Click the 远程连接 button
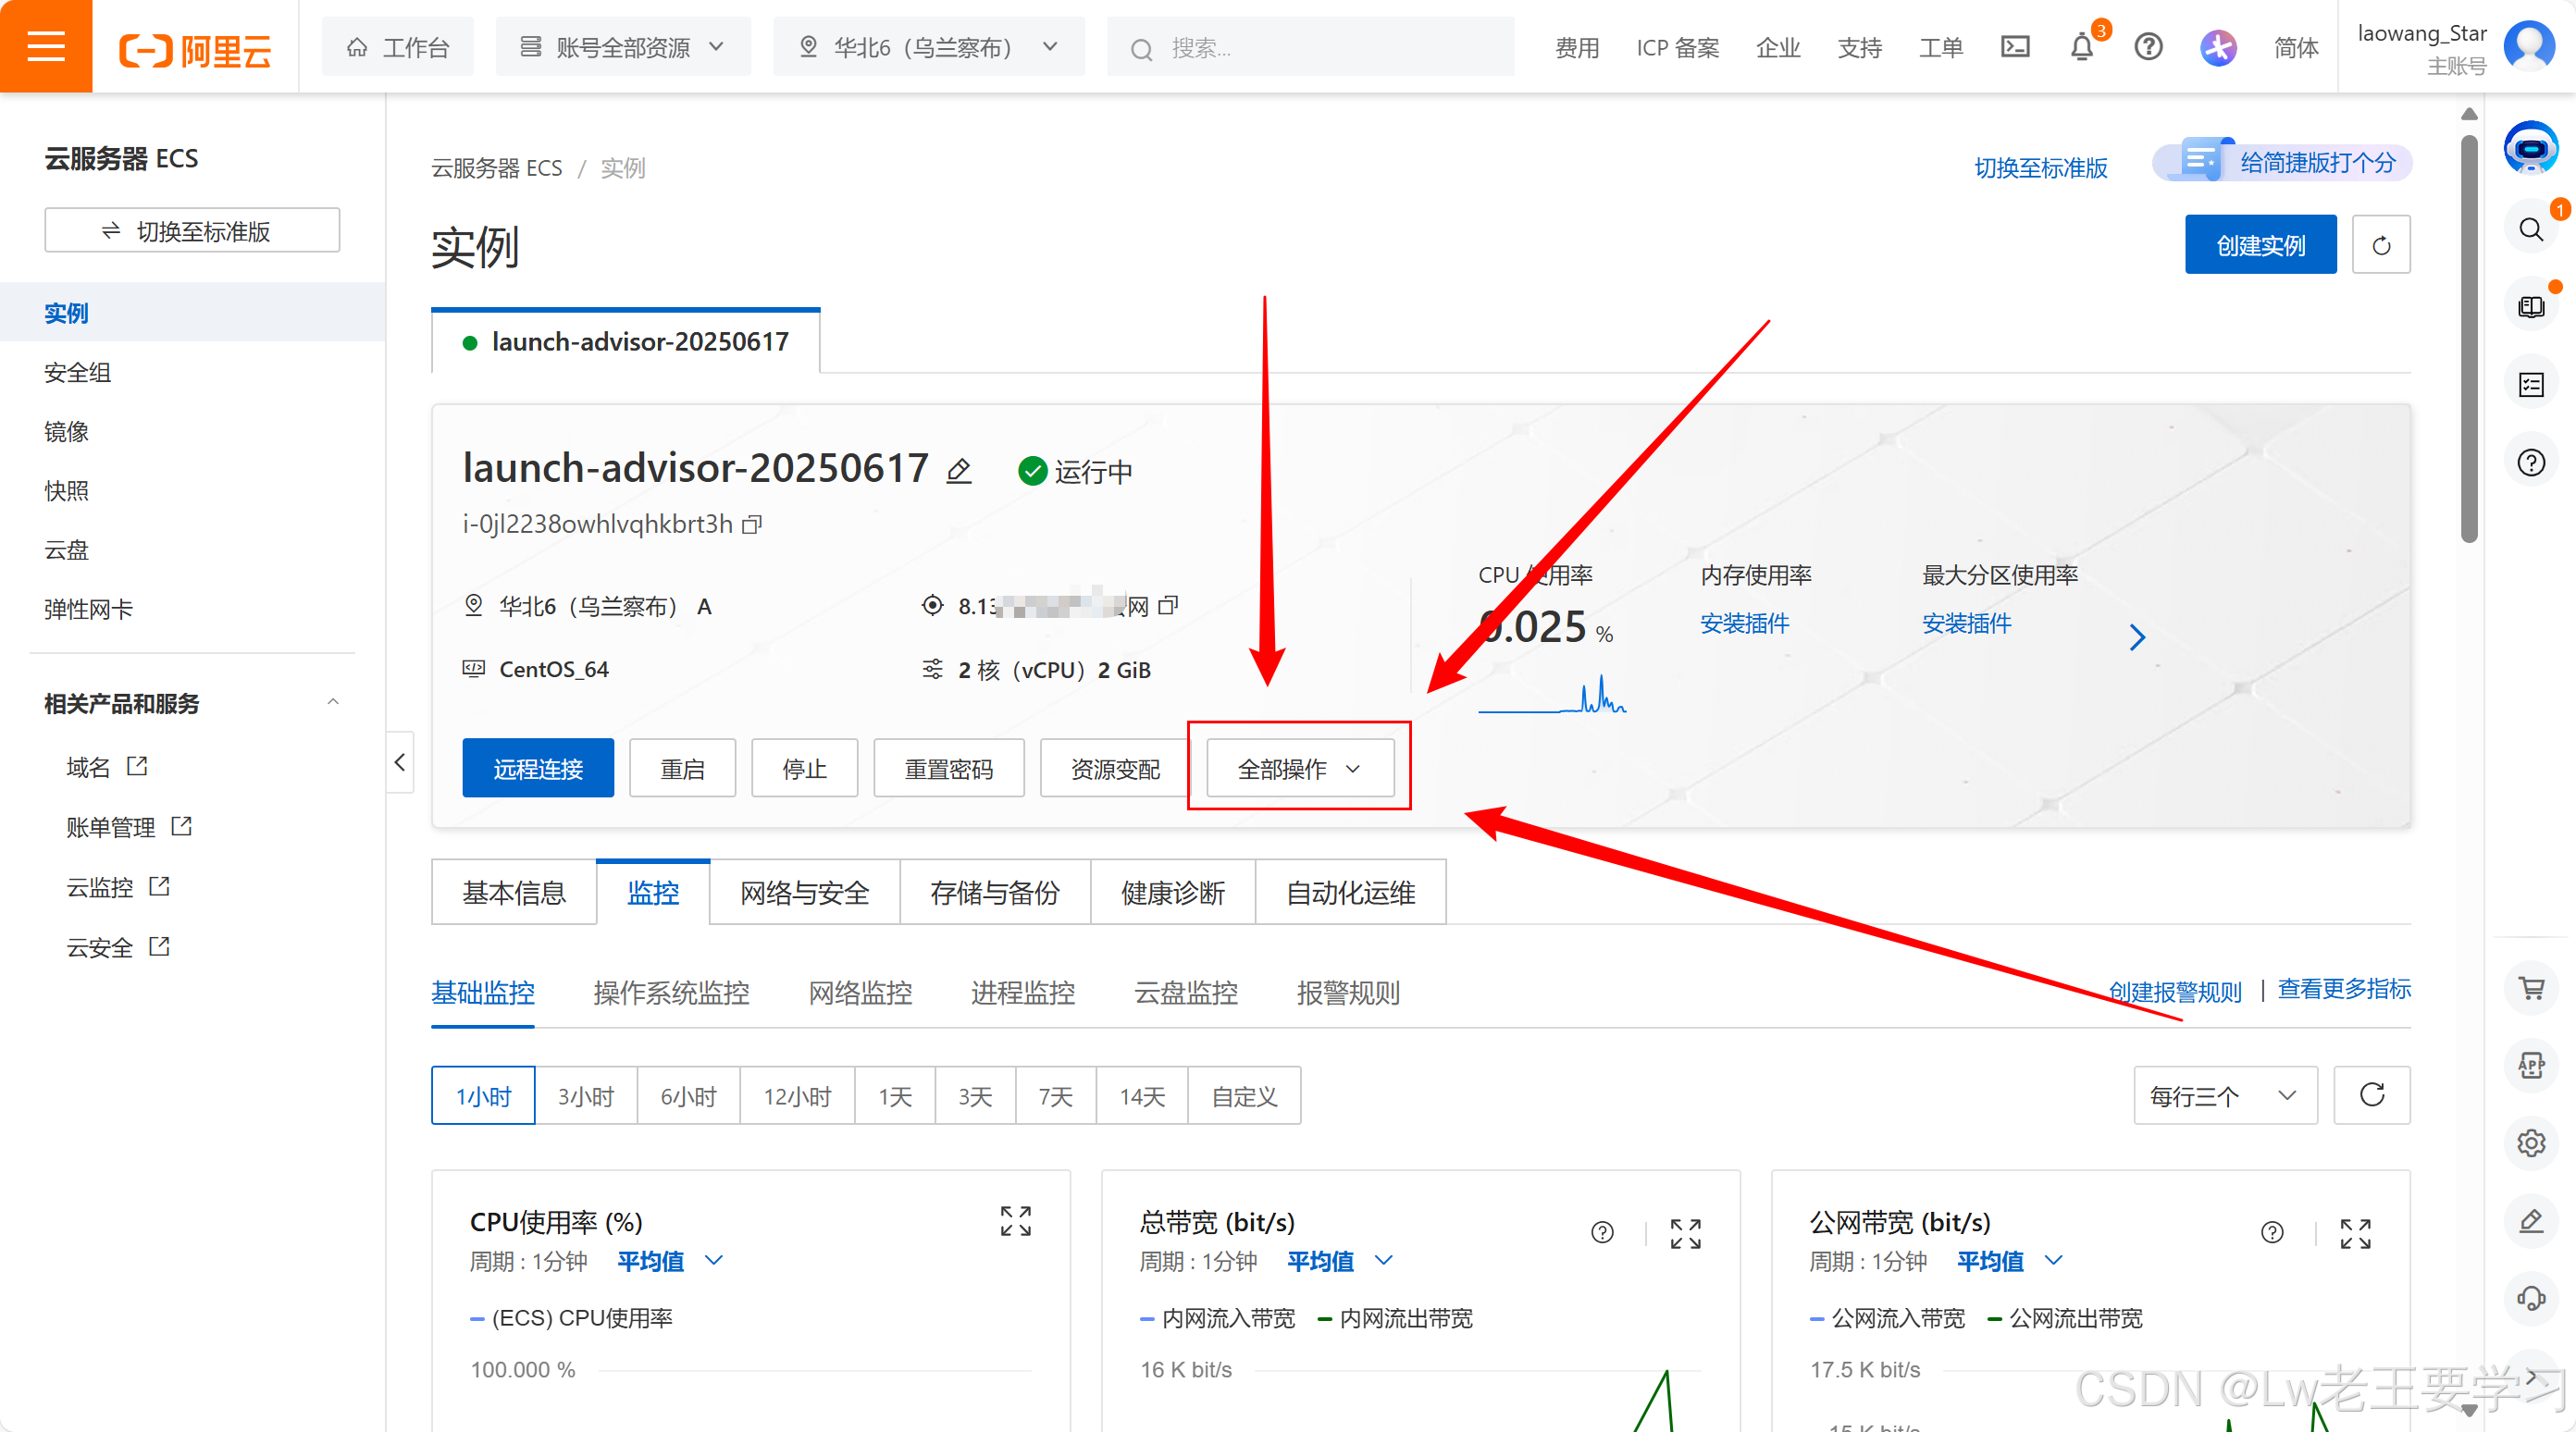The height and width of the screenshot is (1432, 2576). (538, 768)
